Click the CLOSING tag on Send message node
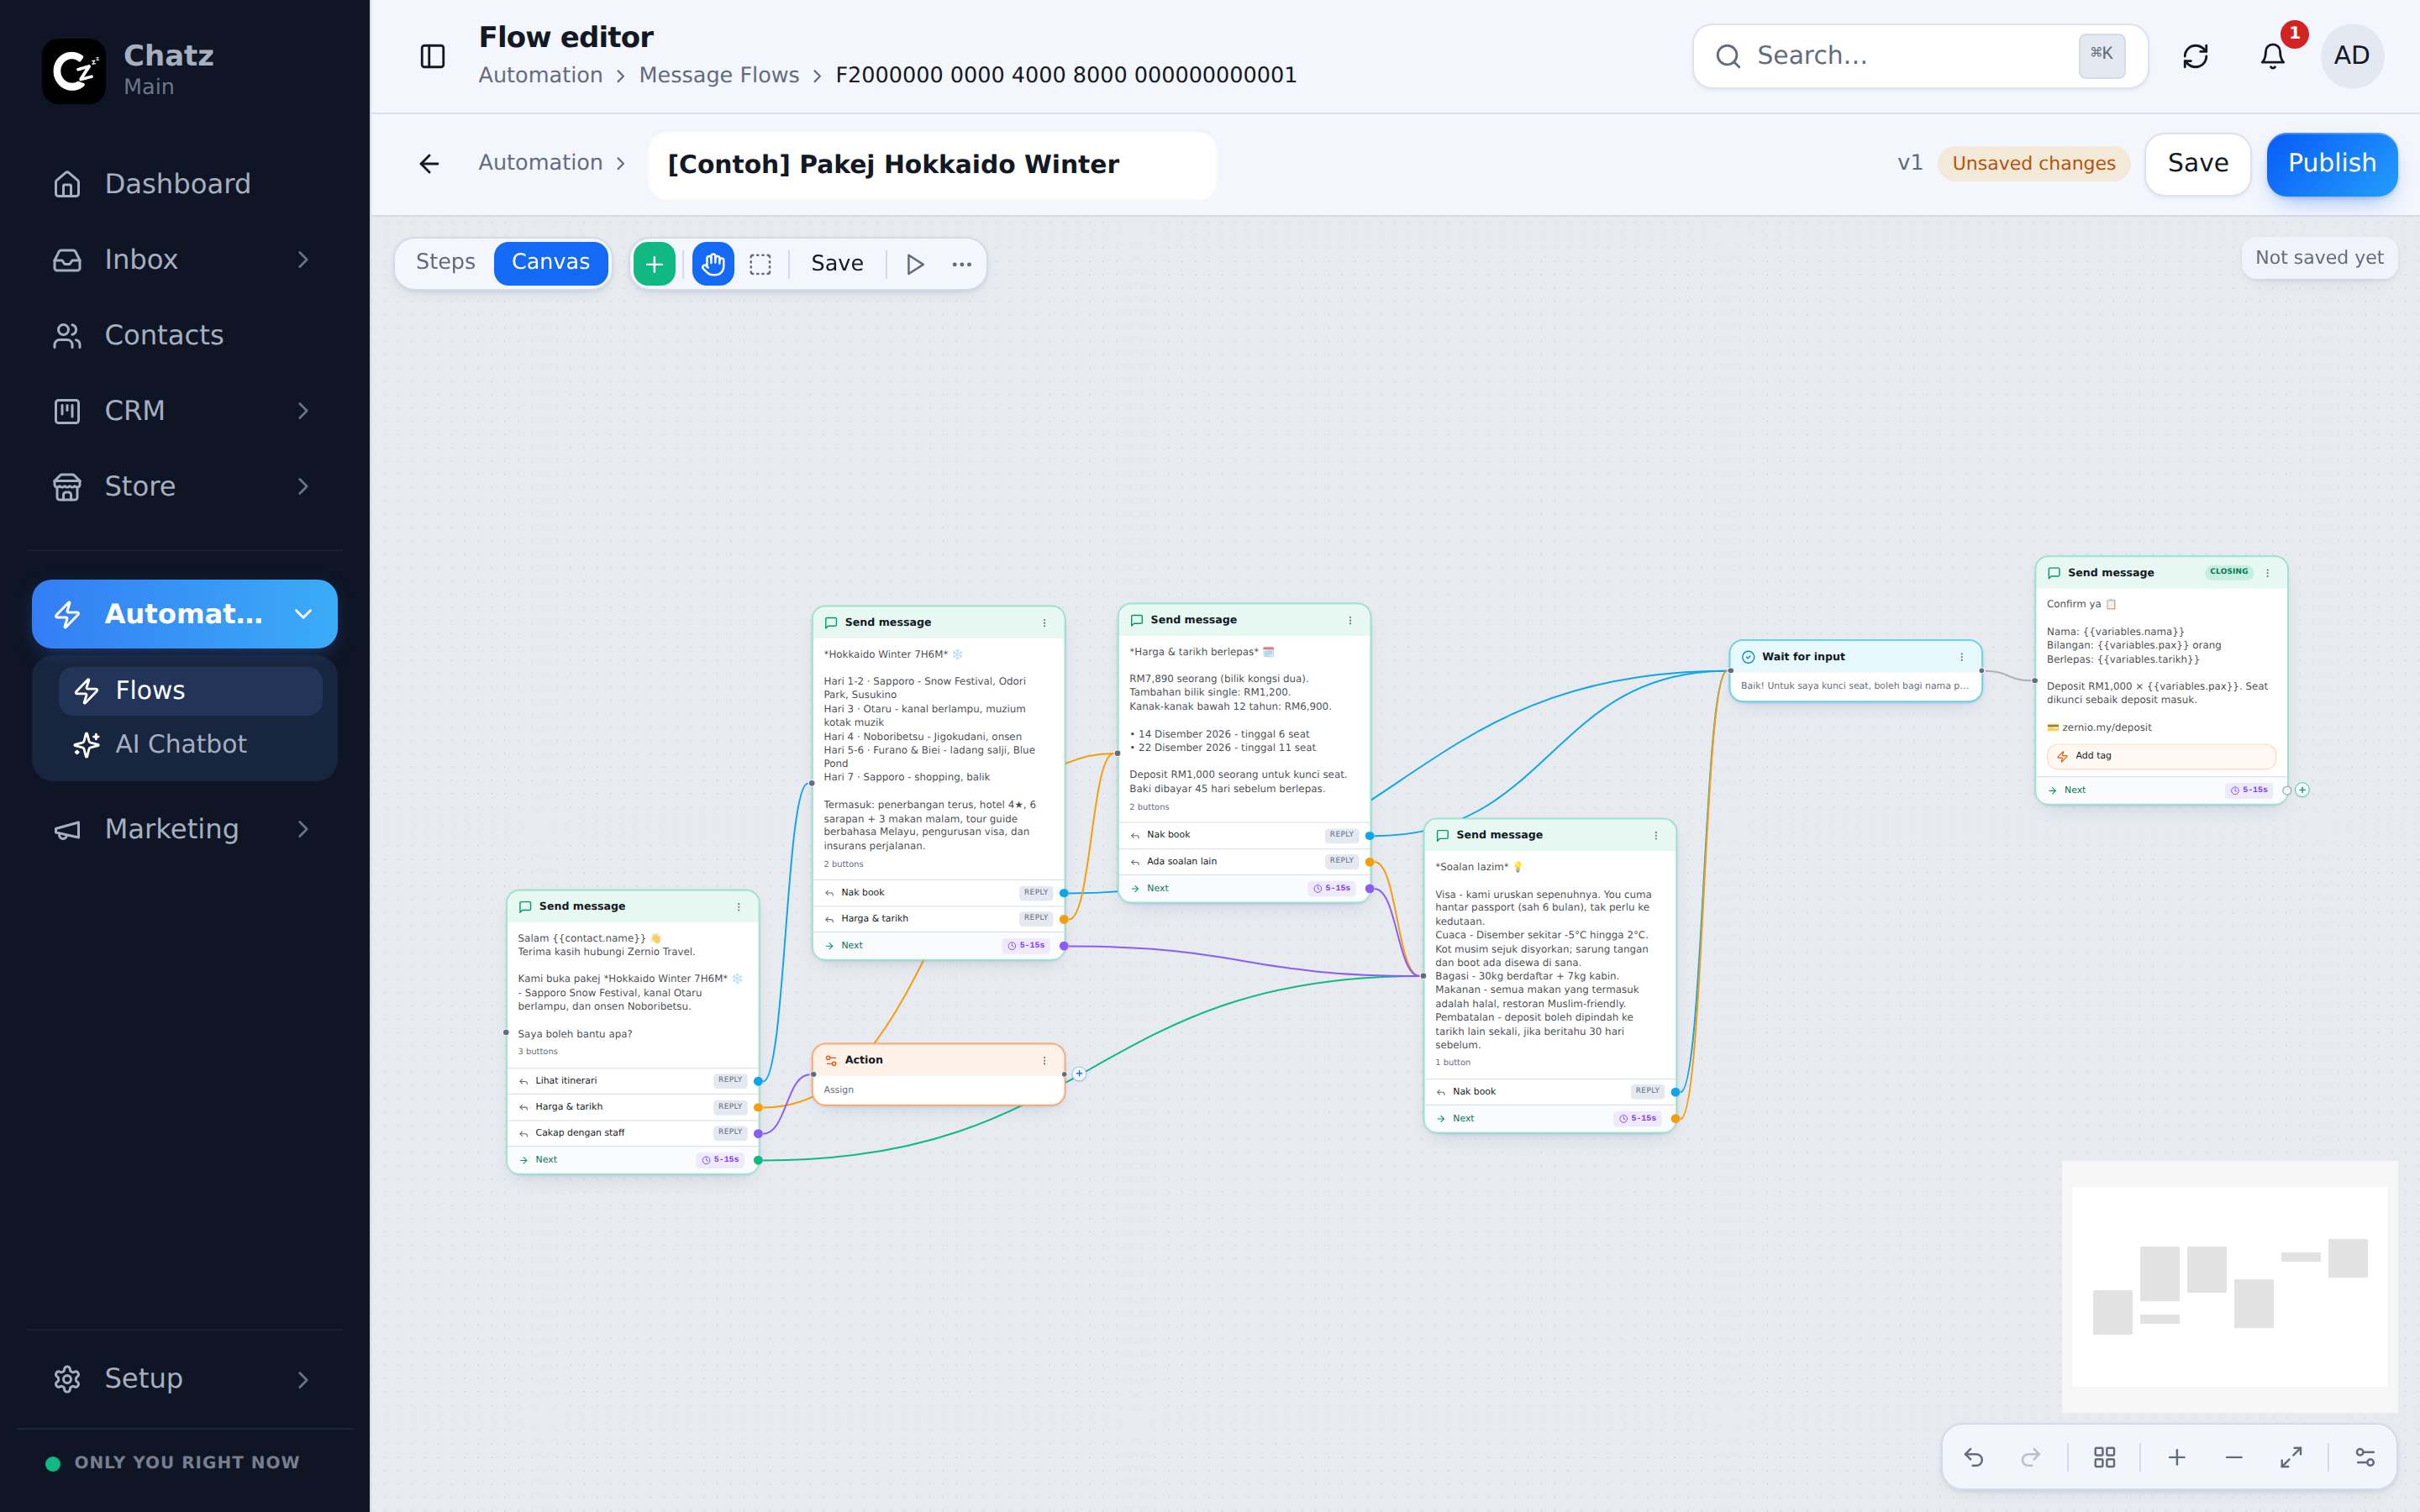Screen dimensions: 2420x1512 [x=2228, y=572]
